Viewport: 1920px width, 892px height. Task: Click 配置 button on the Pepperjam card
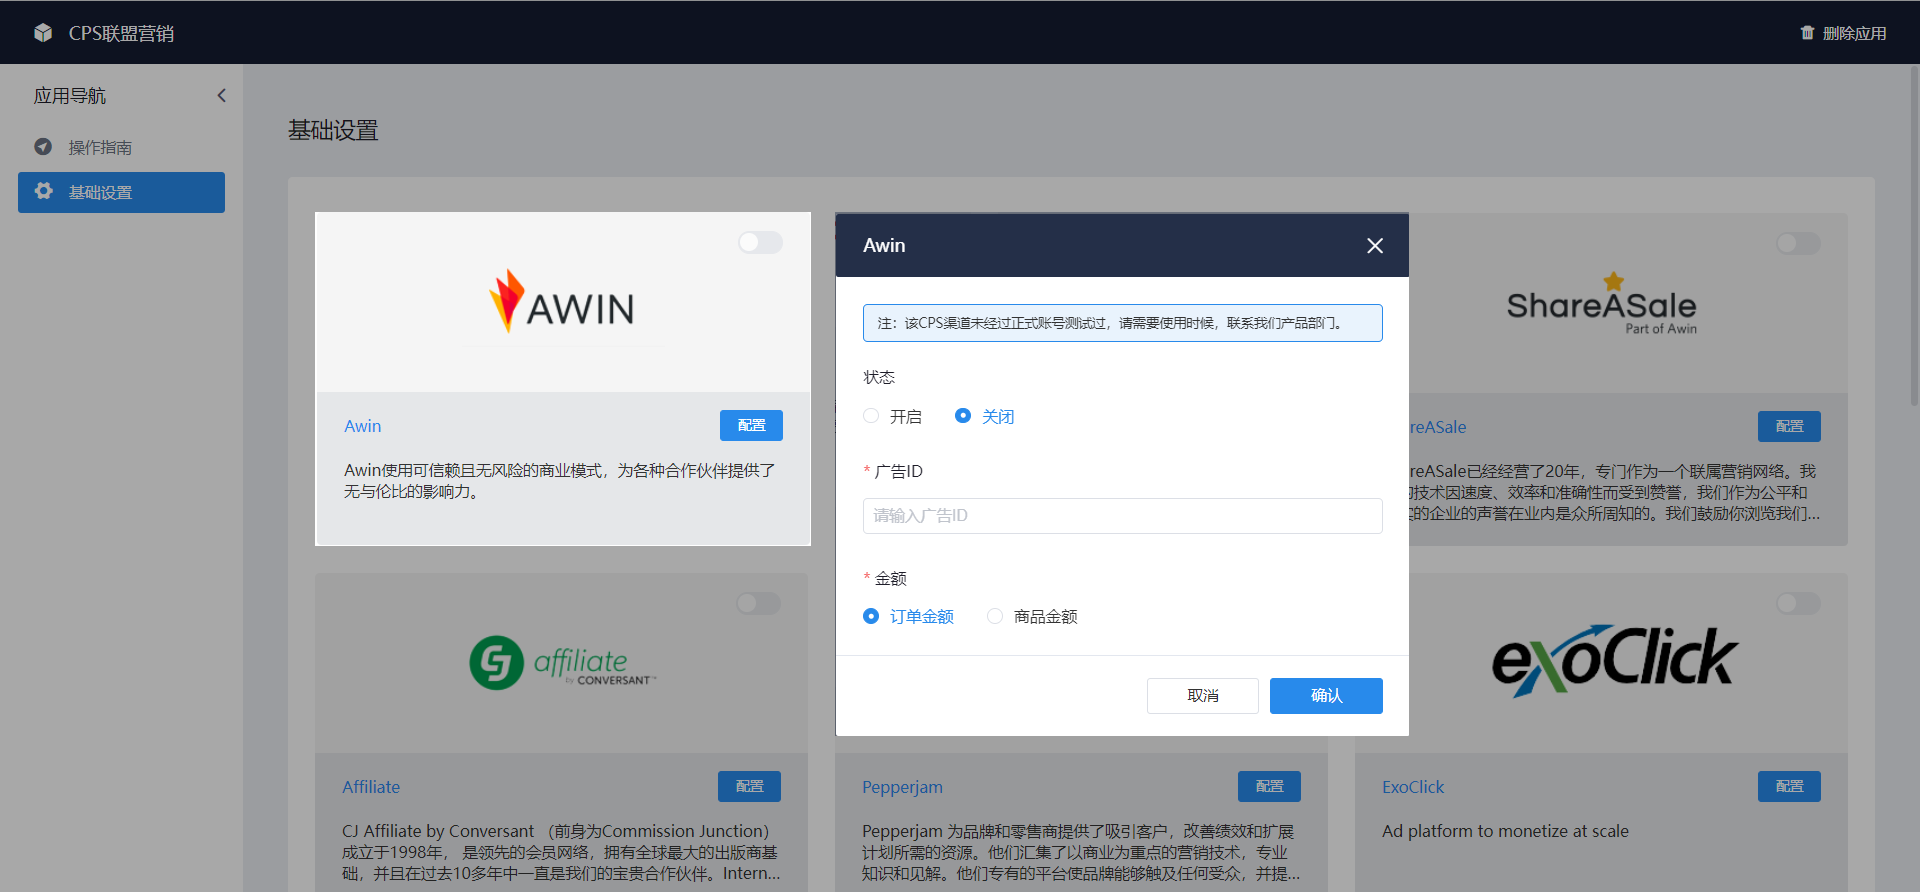pos(1269,787)
